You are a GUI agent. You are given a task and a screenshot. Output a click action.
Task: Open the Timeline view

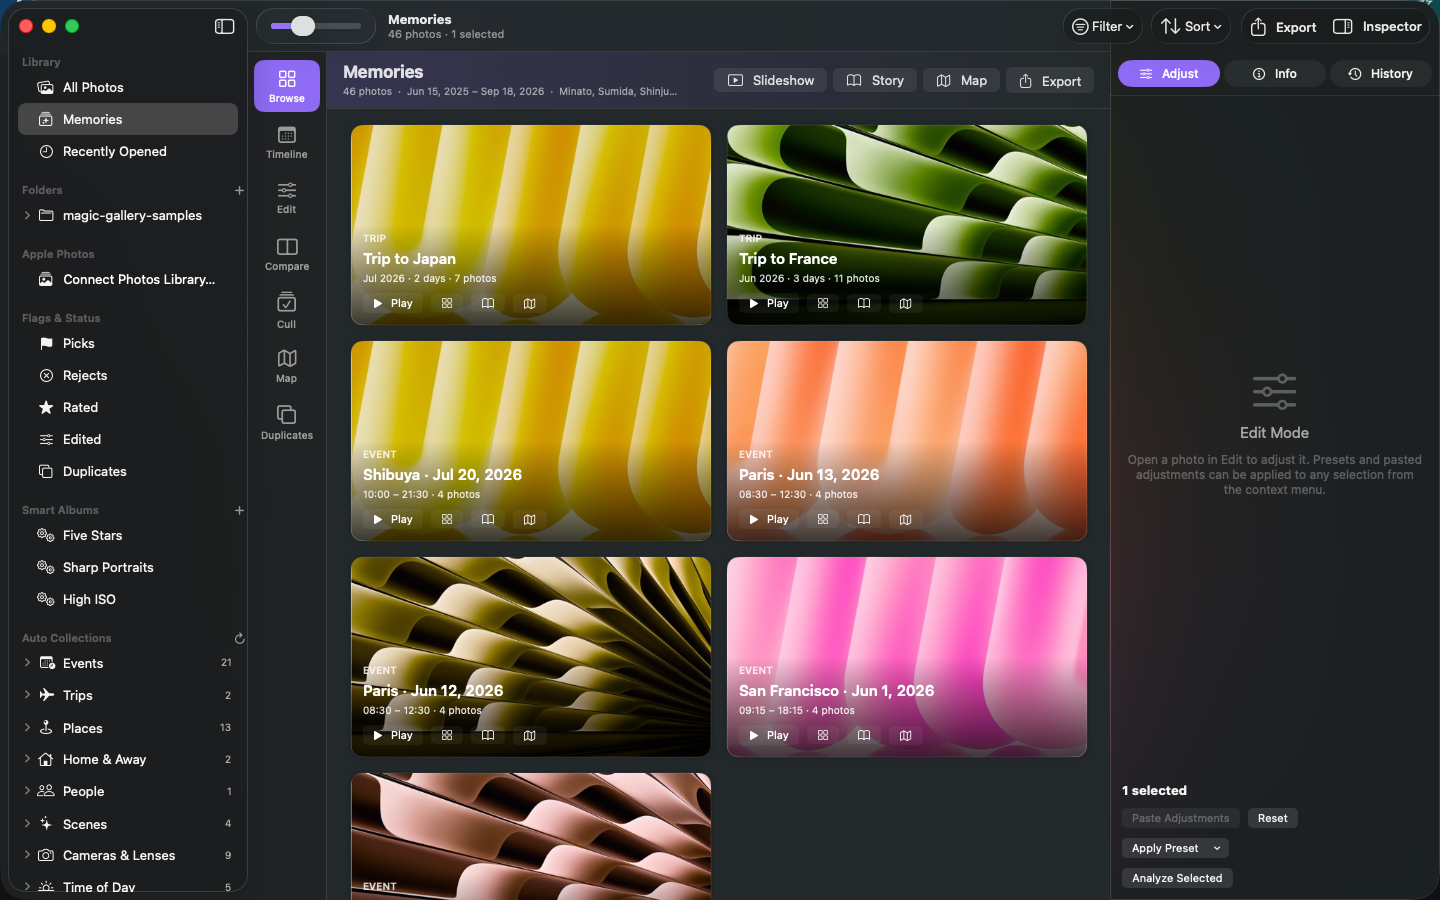point(287,142)
